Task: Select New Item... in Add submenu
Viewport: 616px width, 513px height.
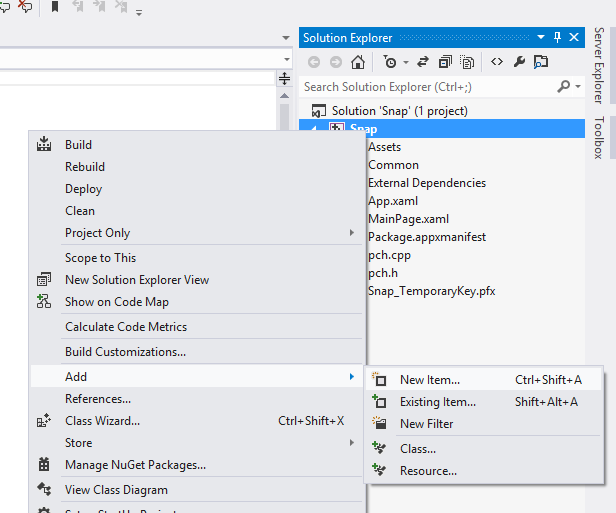Action: click(430, 379)
